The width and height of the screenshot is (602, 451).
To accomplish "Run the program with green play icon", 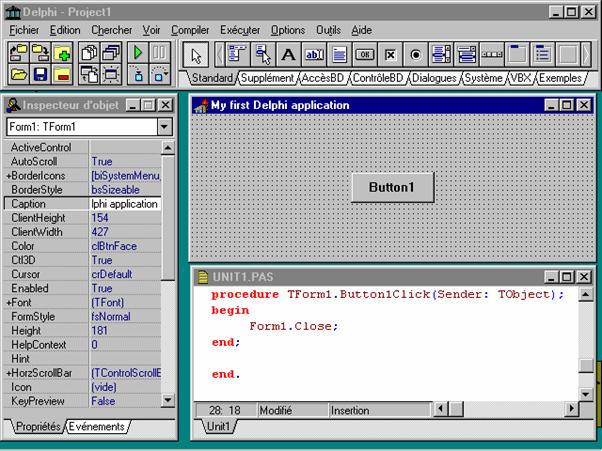I will 137,53.
